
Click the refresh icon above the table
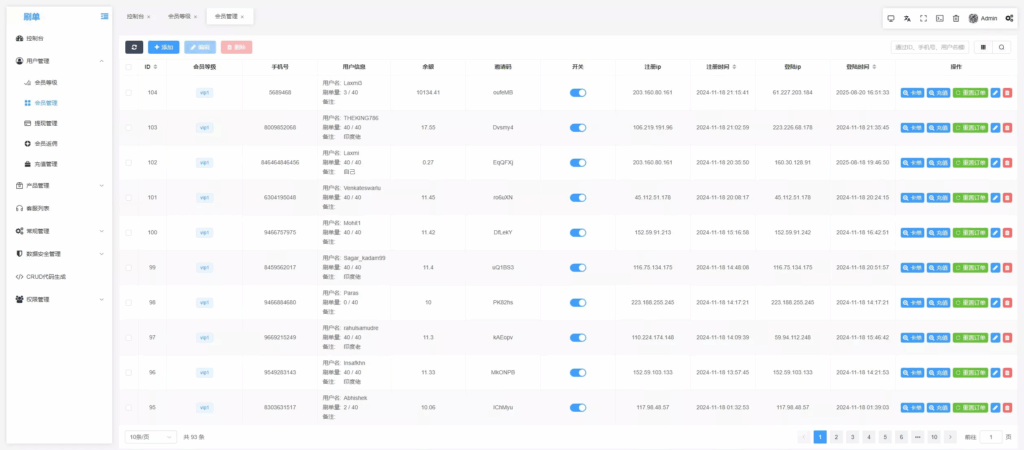(x=134, y=47)
